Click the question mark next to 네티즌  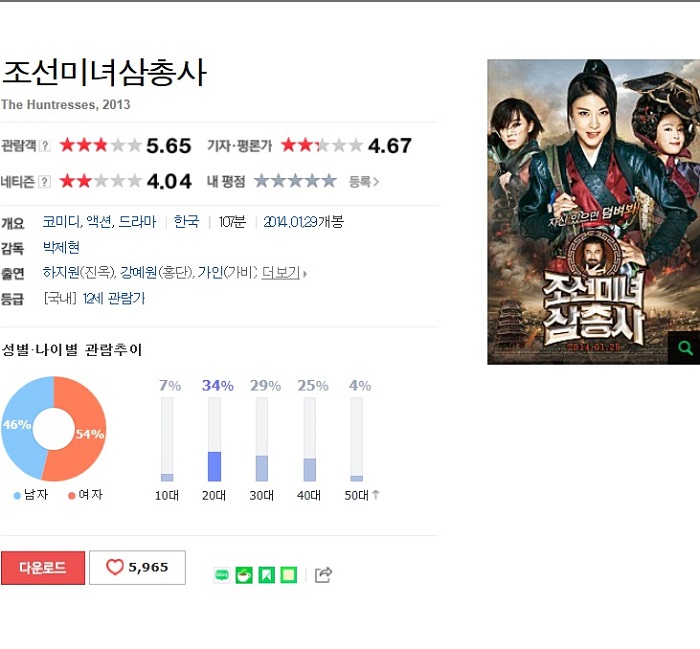44,182
